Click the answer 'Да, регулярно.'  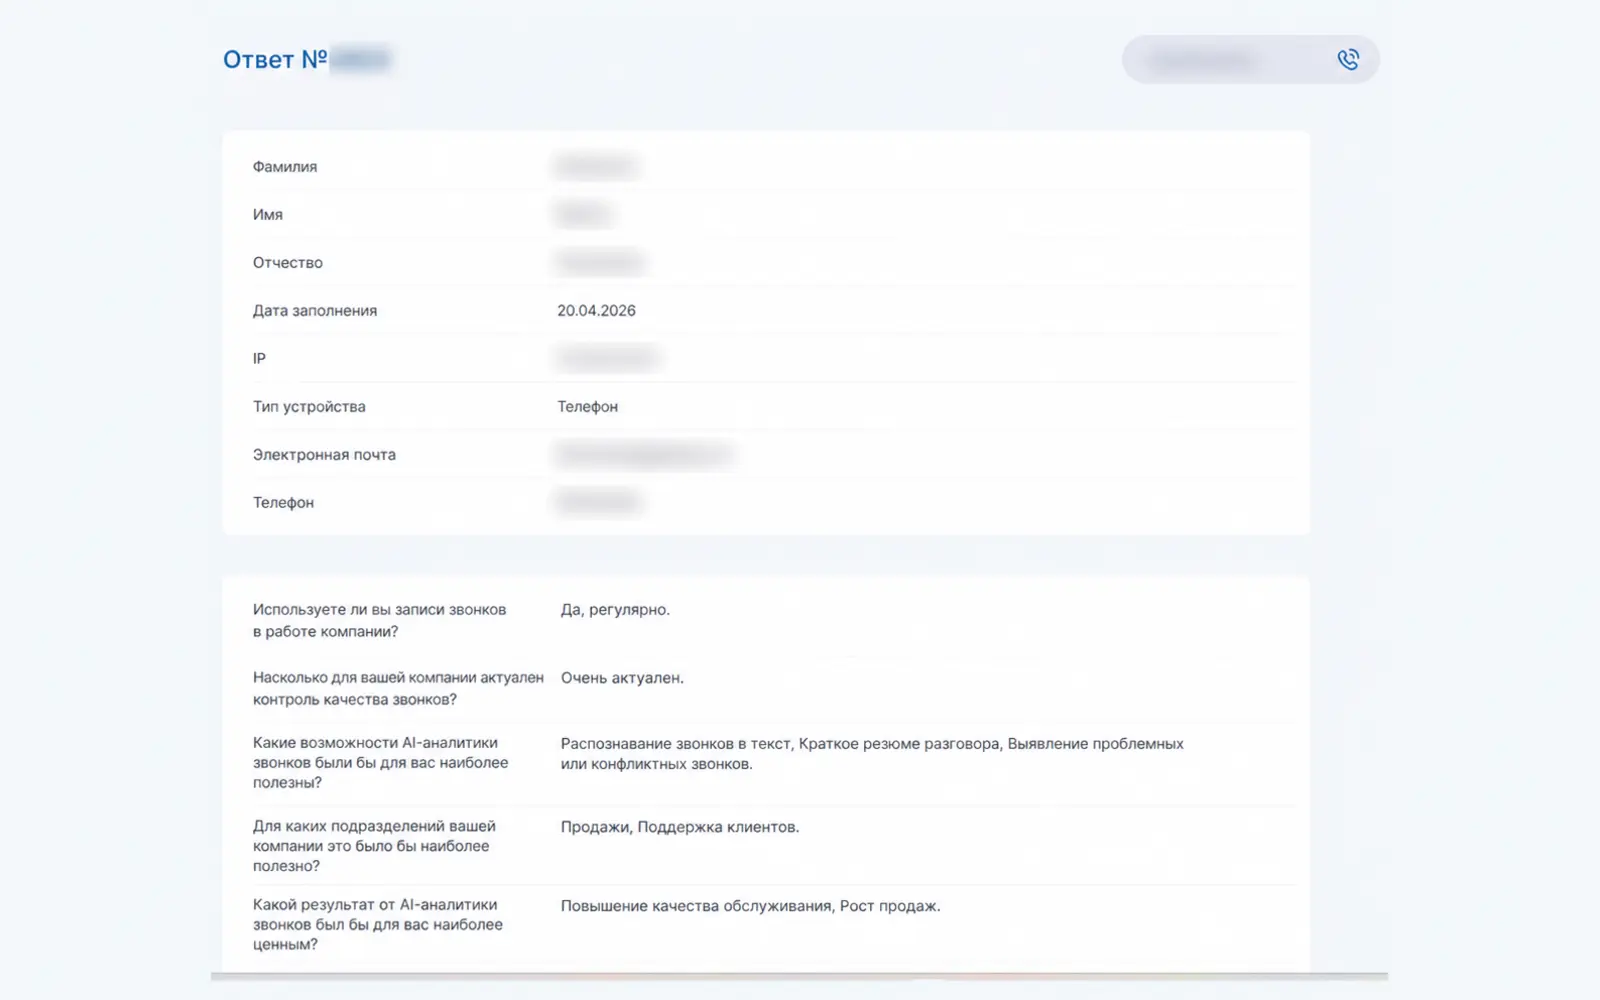point(615,610)
